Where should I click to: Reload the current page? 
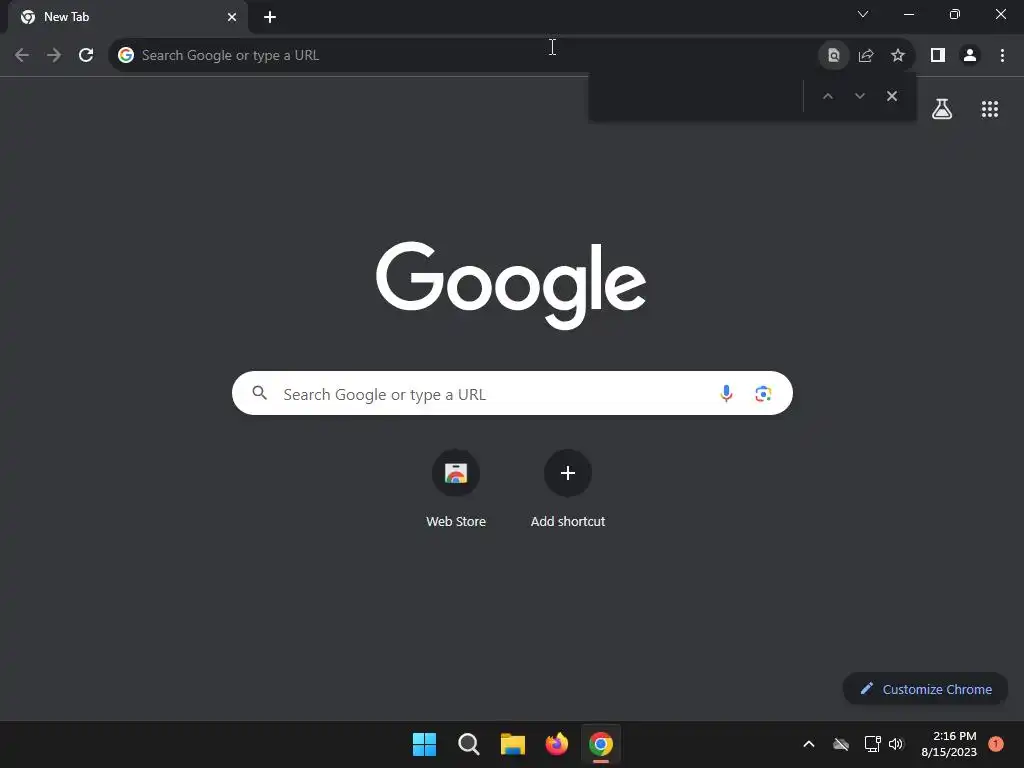(x=86, y=55)
